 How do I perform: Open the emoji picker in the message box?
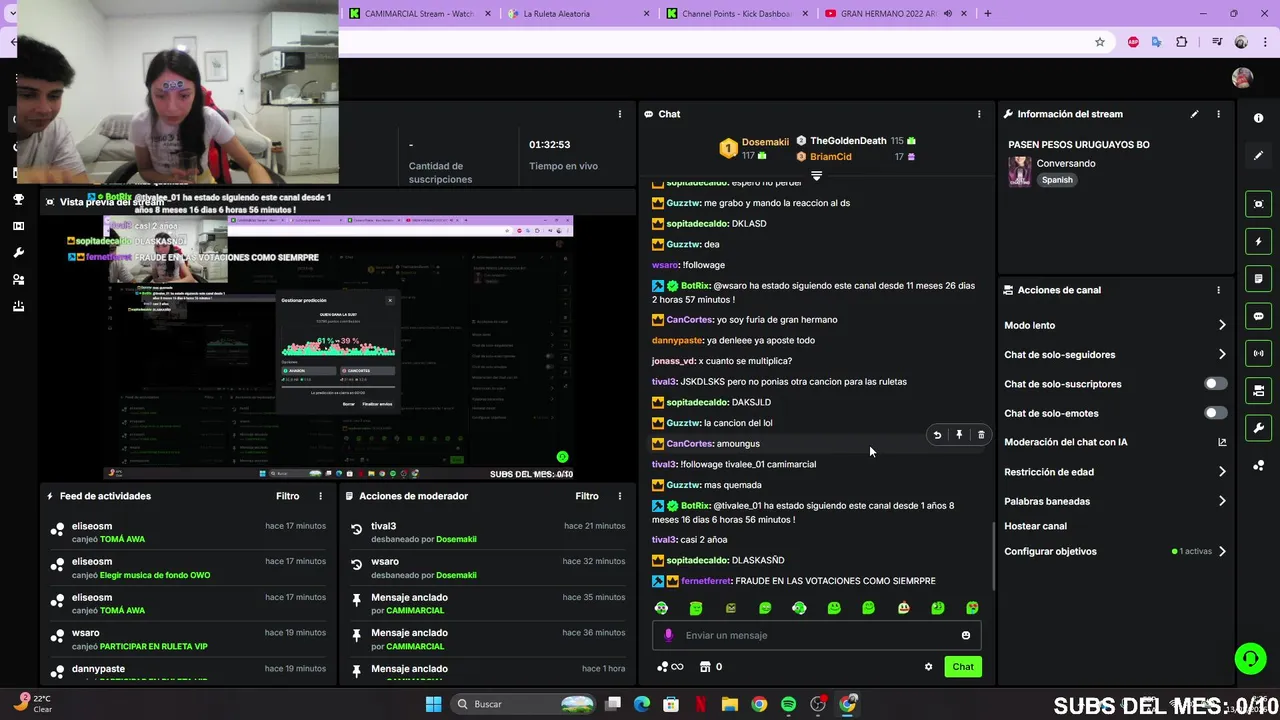(965, 635)
